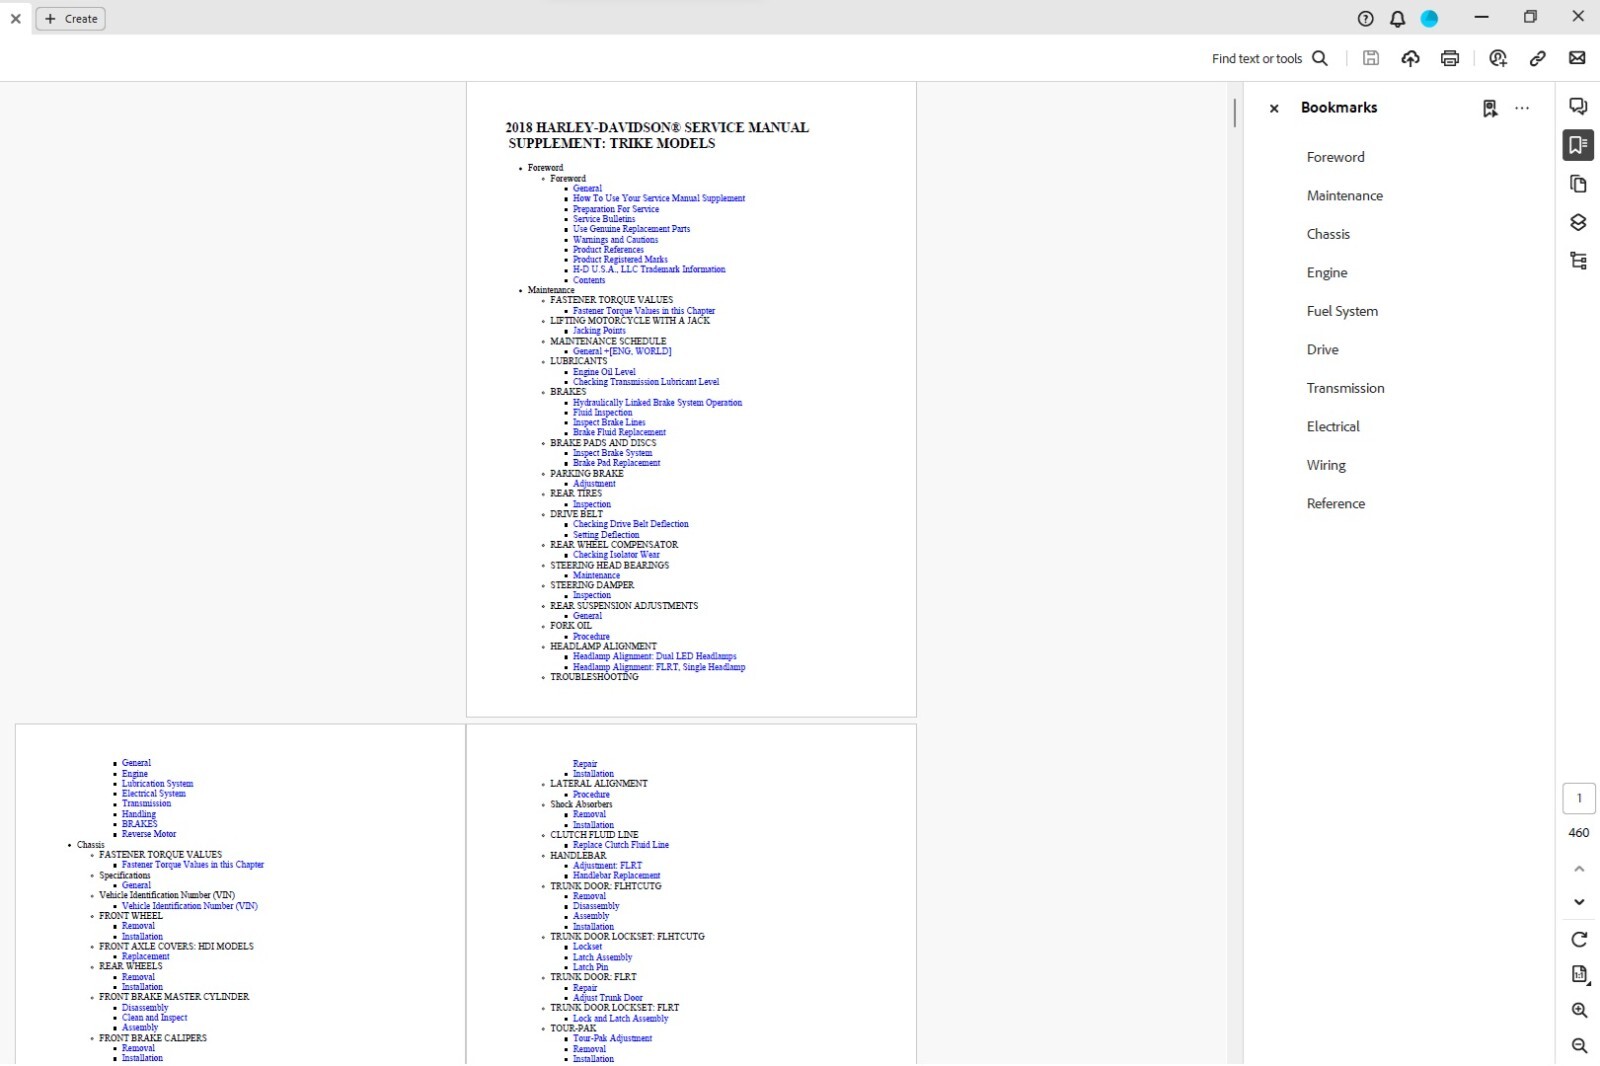
Task: Jump to the Foreword bookmark in Bookmarks panel
Action: click(1335, 157)
